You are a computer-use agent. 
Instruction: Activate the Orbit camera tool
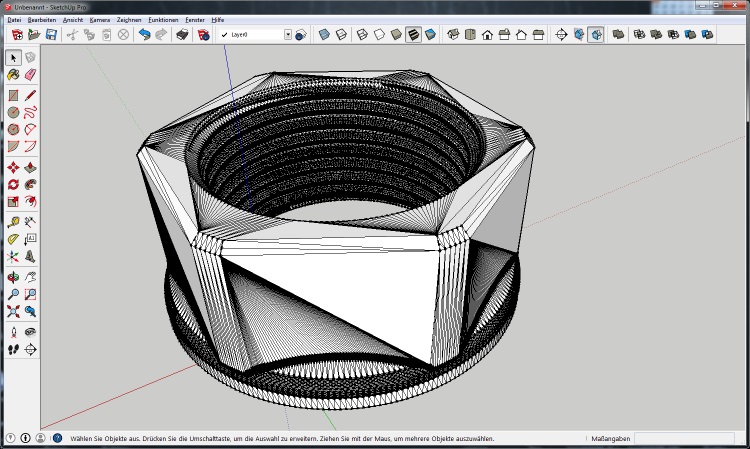click(x=13, y=276)
